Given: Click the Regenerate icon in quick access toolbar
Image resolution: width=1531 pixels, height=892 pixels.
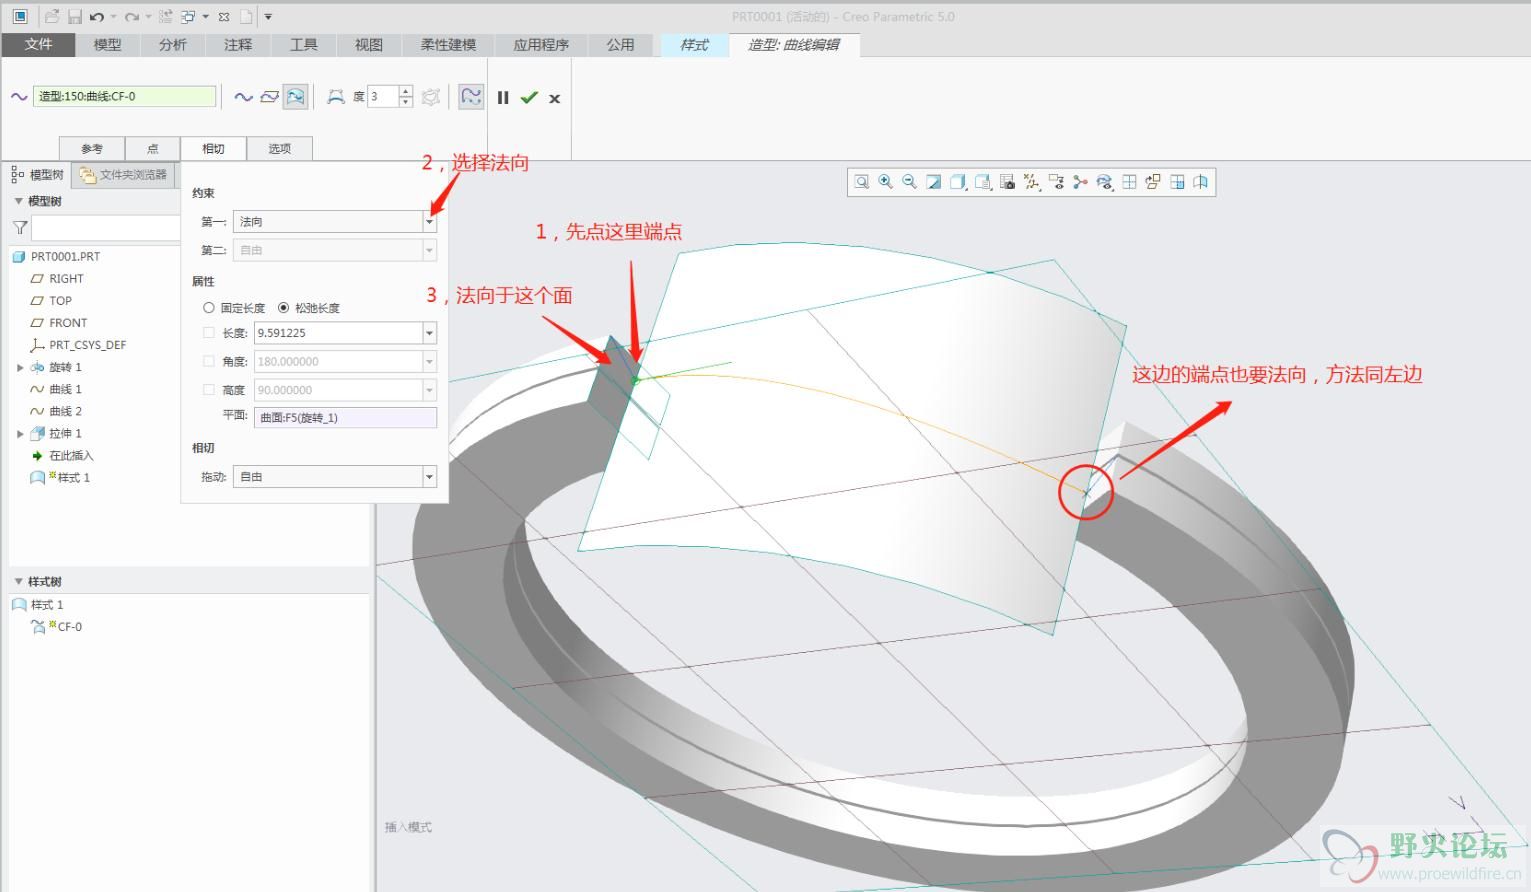Looking at the screenshot, I should click(165, 17).
